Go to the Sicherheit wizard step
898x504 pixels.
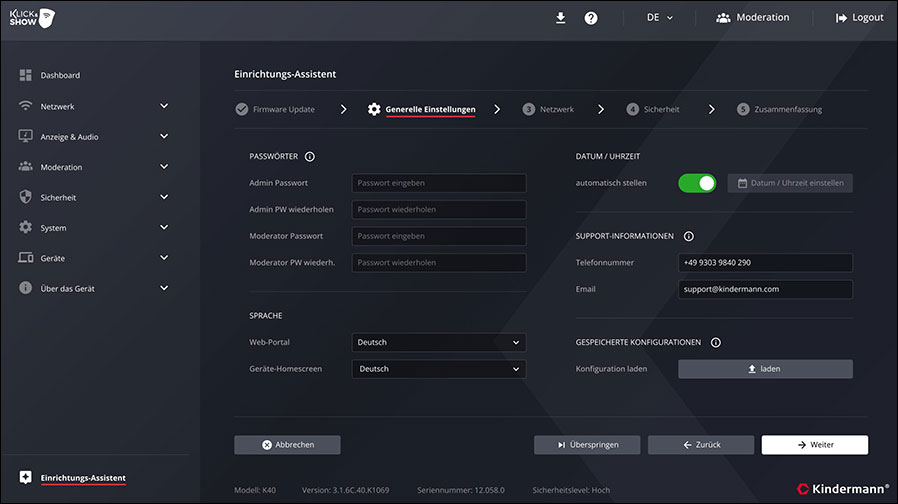point(653,109)
